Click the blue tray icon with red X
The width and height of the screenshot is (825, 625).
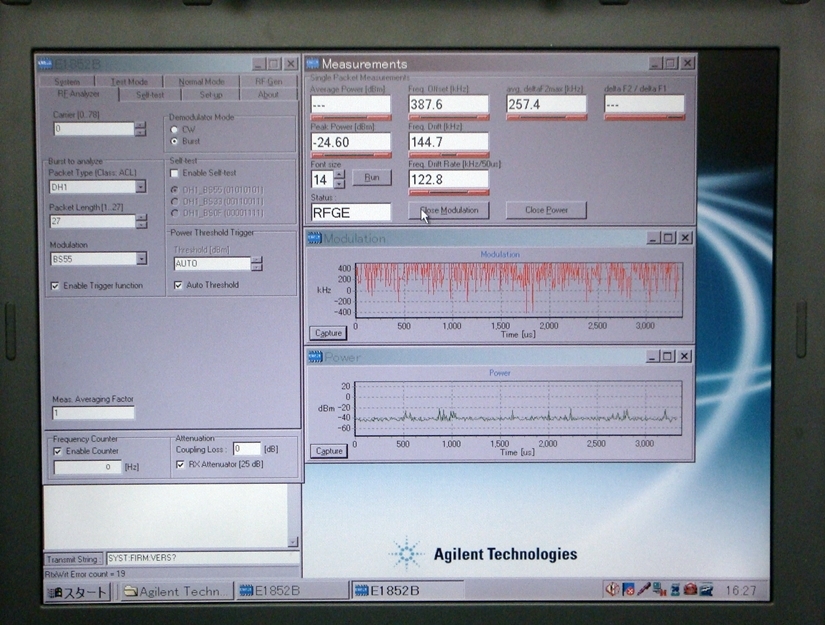click(x=628, y=589)
